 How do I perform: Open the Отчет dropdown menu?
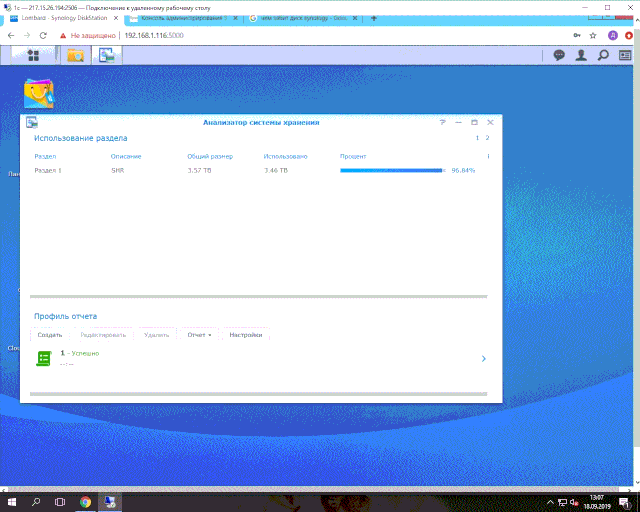(199, 335)
